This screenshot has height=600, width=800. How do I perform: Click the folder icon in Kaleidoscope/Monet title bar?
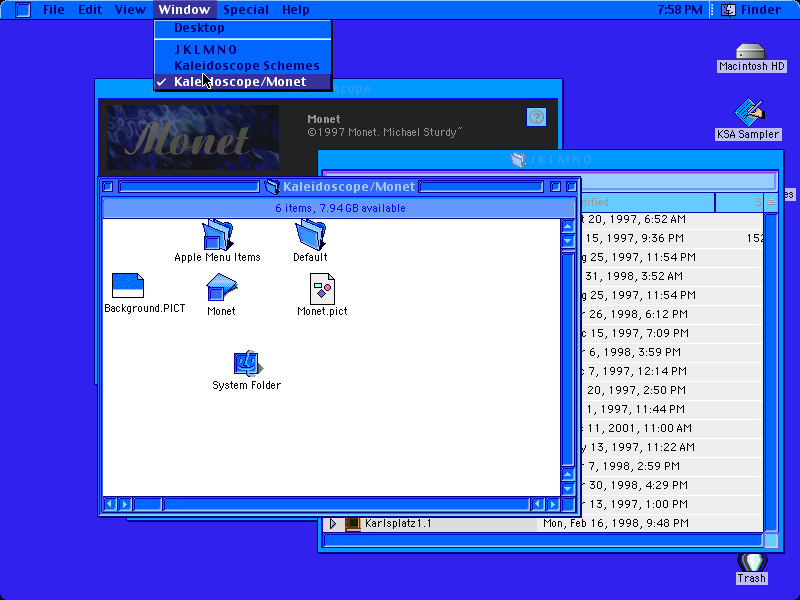(272, 187)
